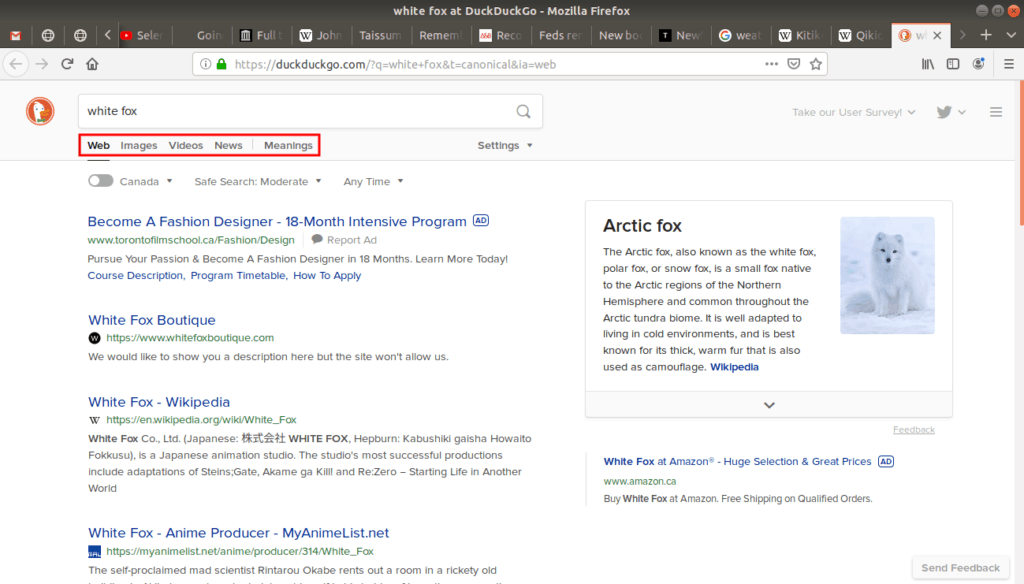
Task: Open White Fox - Wikipedia result
Action: coord(159,402)
